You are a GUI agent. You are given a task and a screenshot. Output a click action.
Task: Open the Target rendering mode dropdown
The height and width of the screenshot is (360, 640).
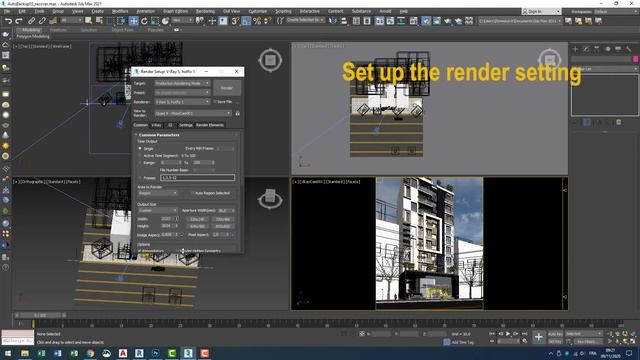[x=182, y=83]
